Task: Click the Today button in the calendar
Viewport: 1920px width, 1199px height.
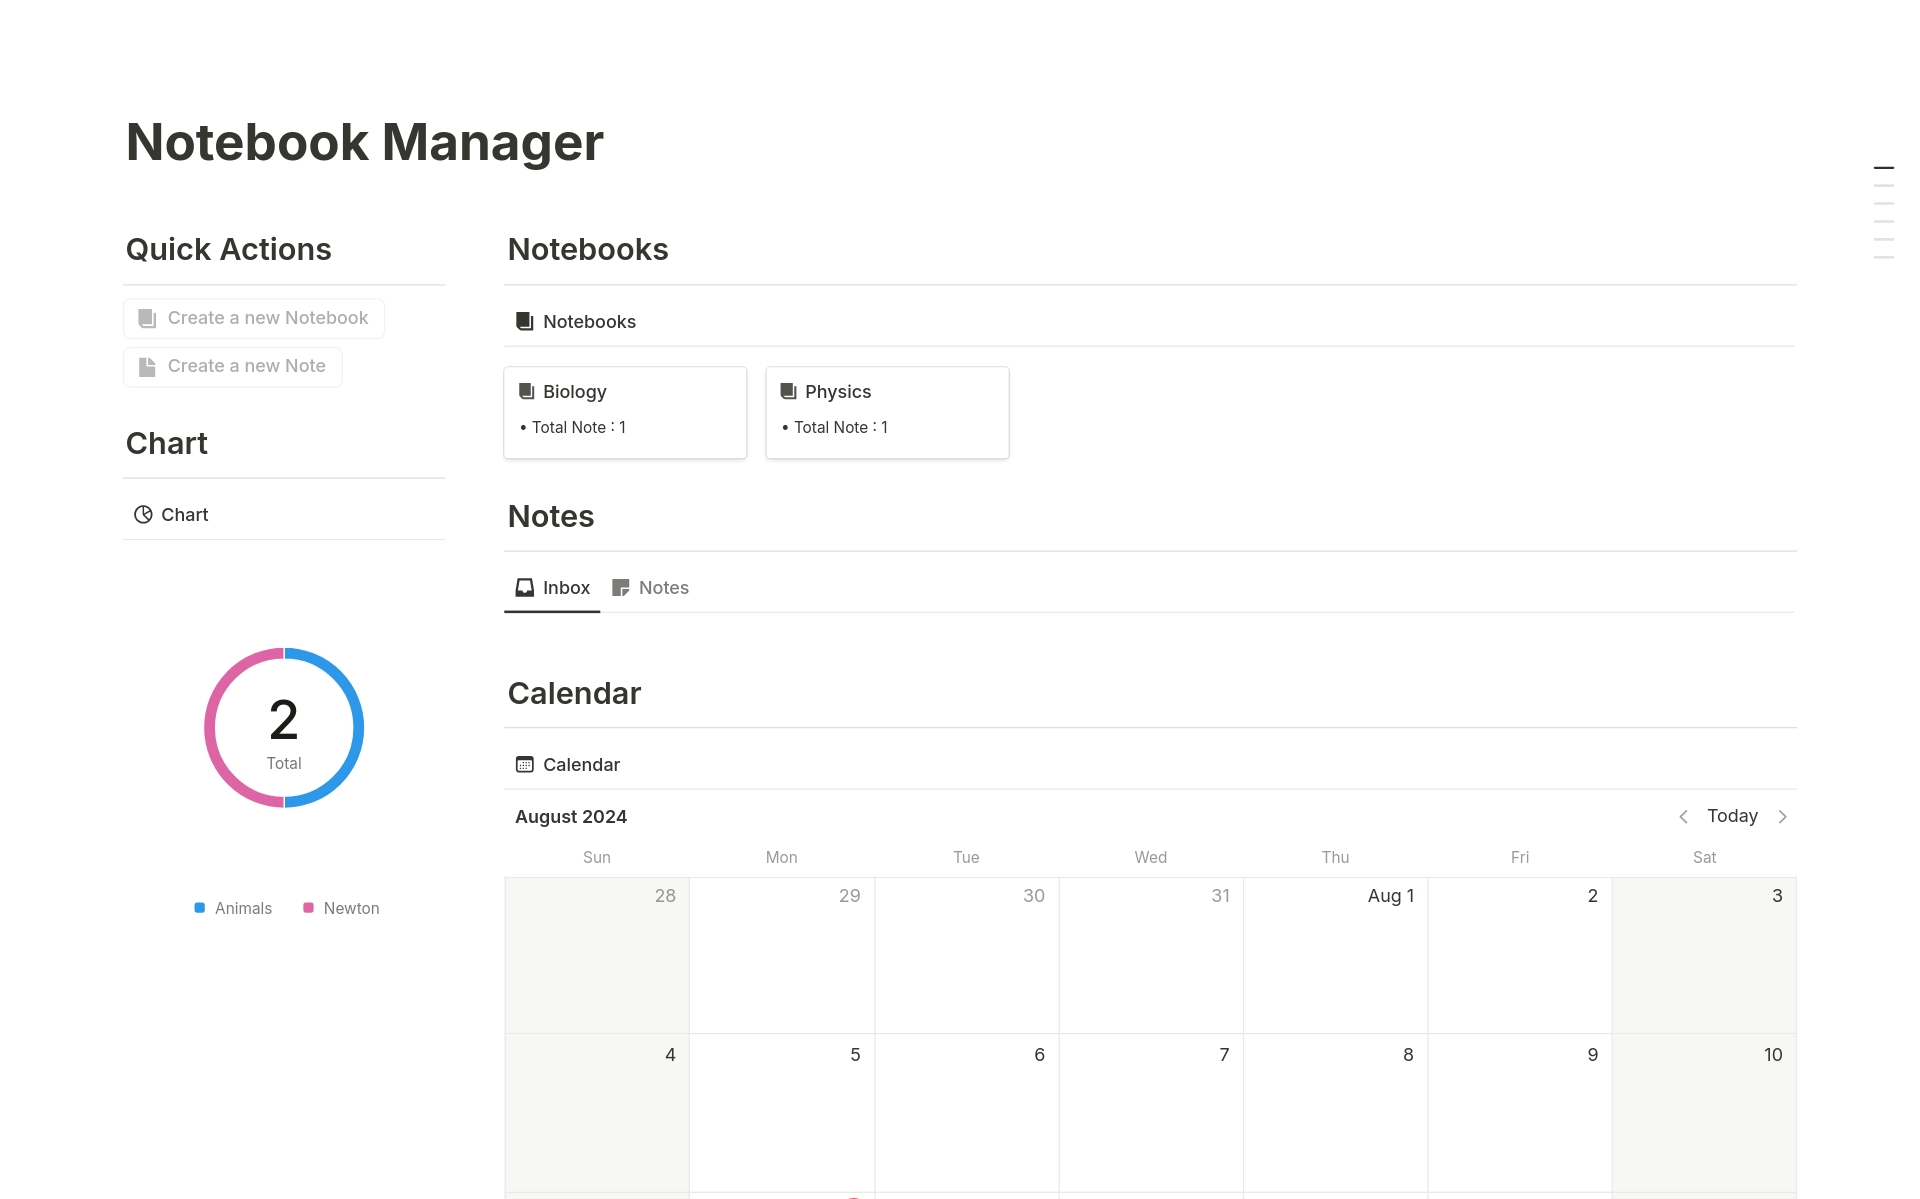Action: pos(1732,816)
